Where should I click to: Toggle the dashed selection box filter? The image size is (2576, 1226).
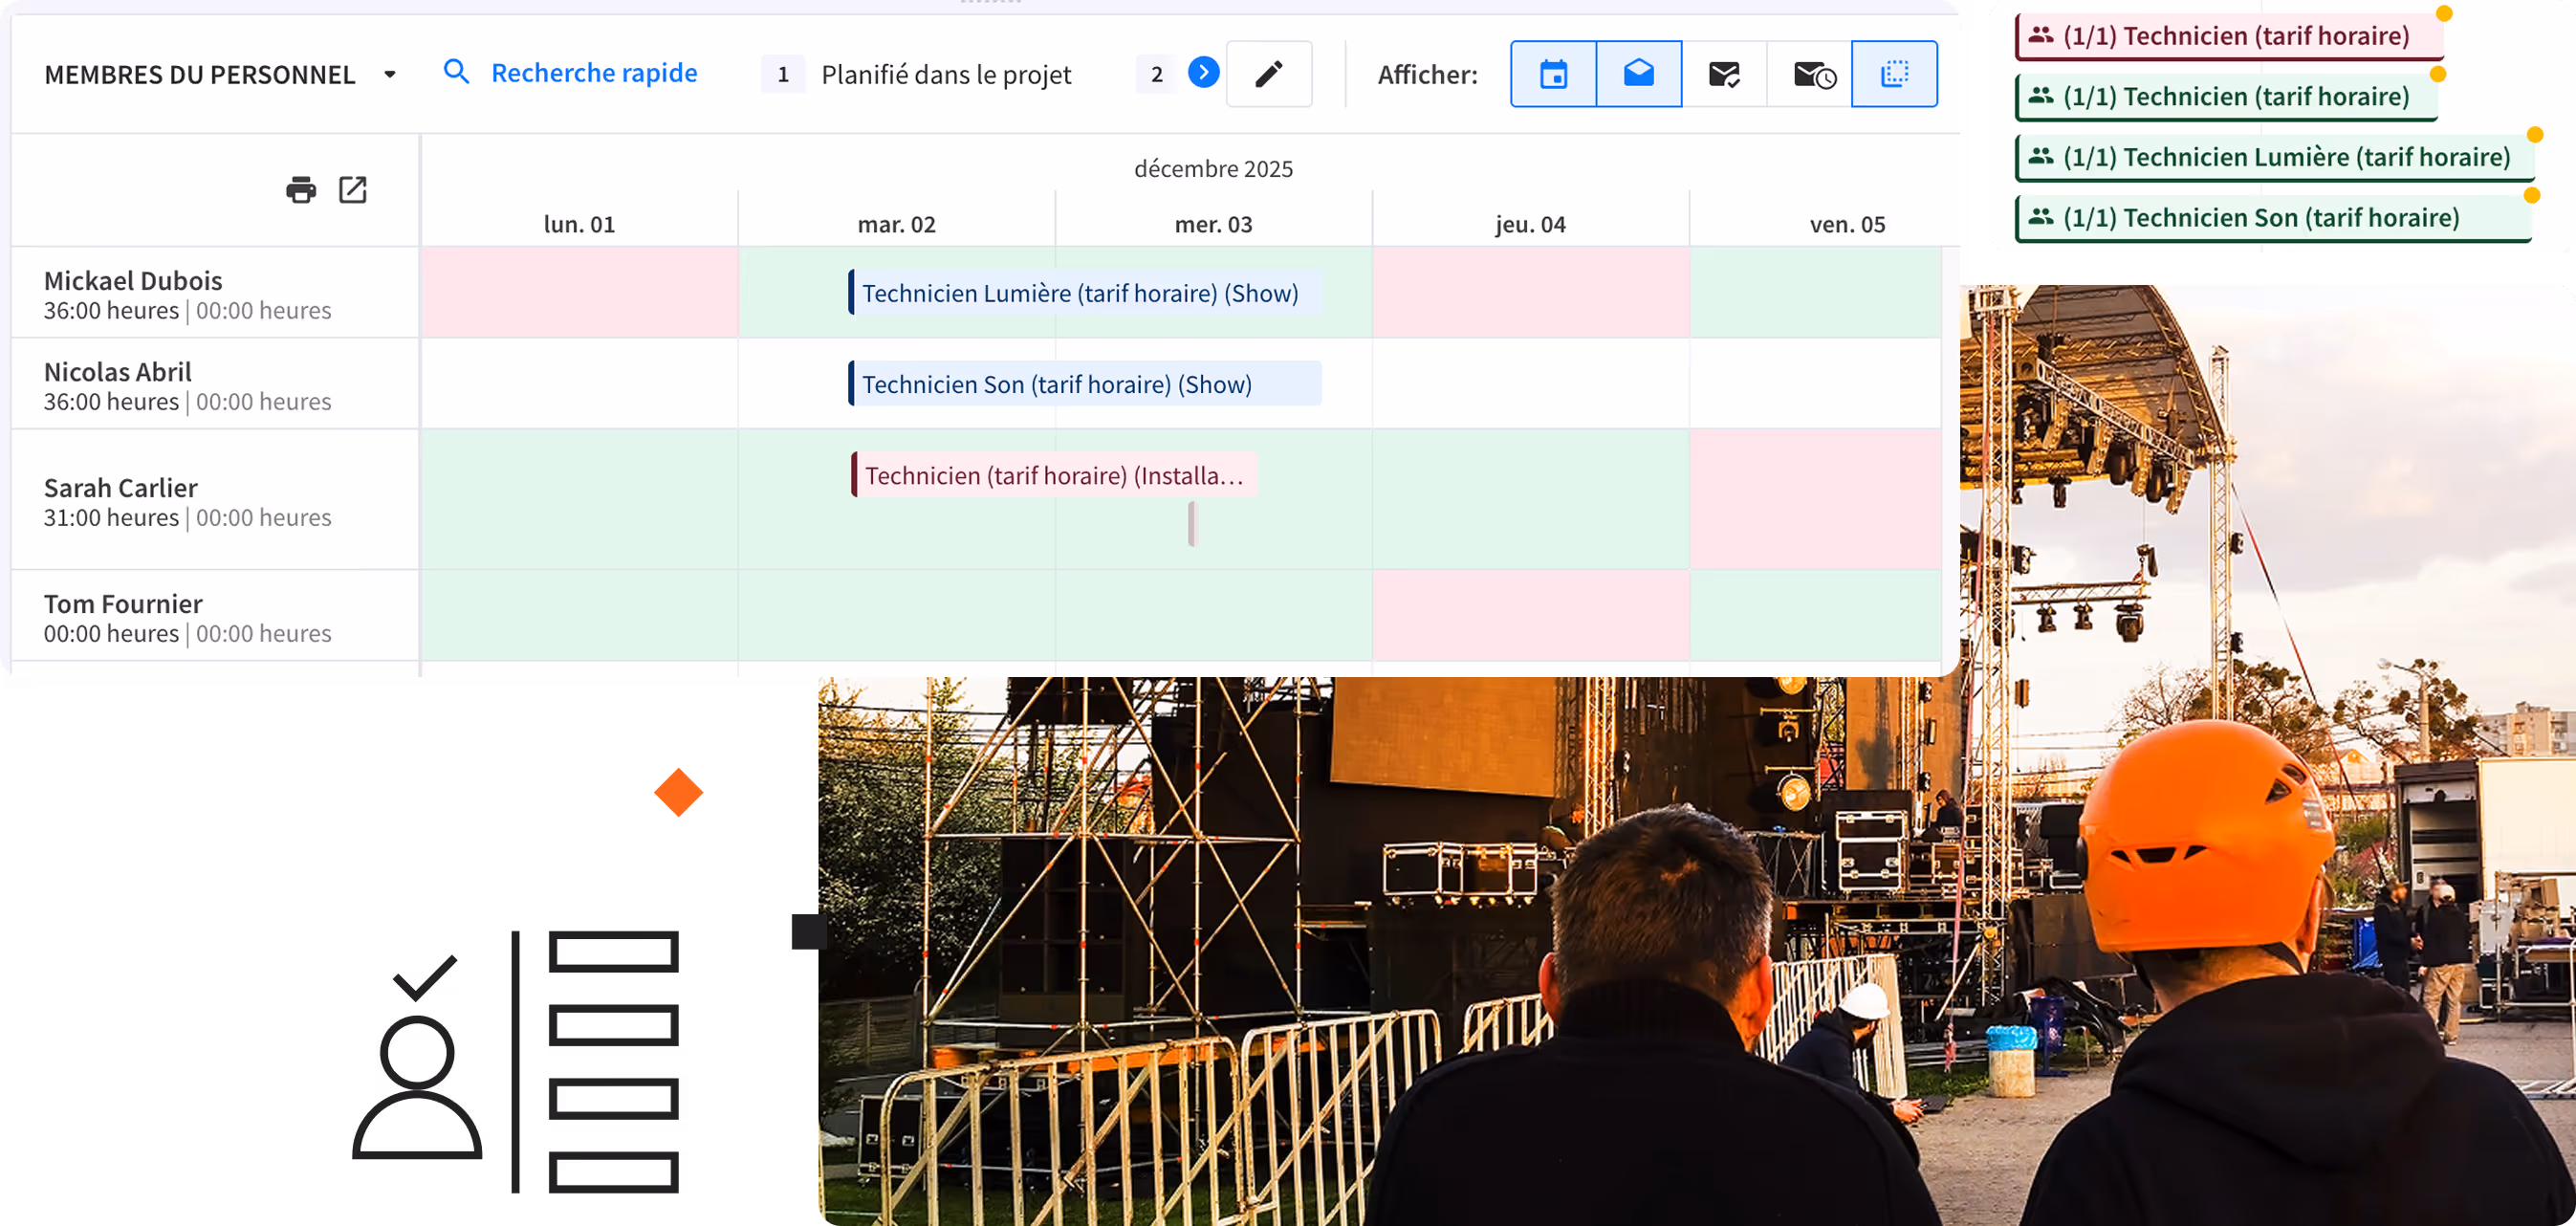(1894, 74)
